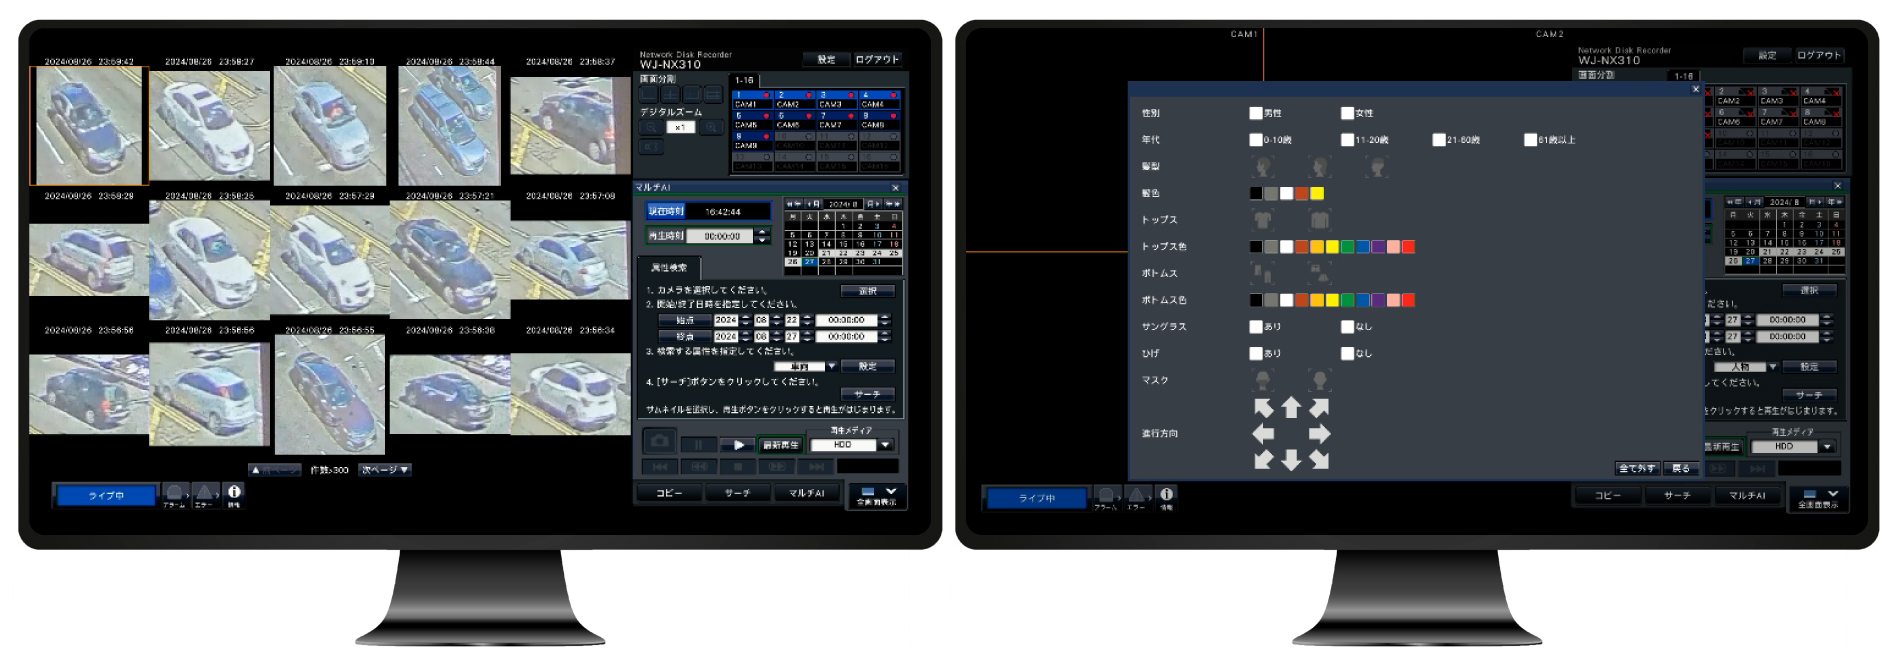Pick the green tops color swatch
1897x664 pixels.
coord(1347,246)
